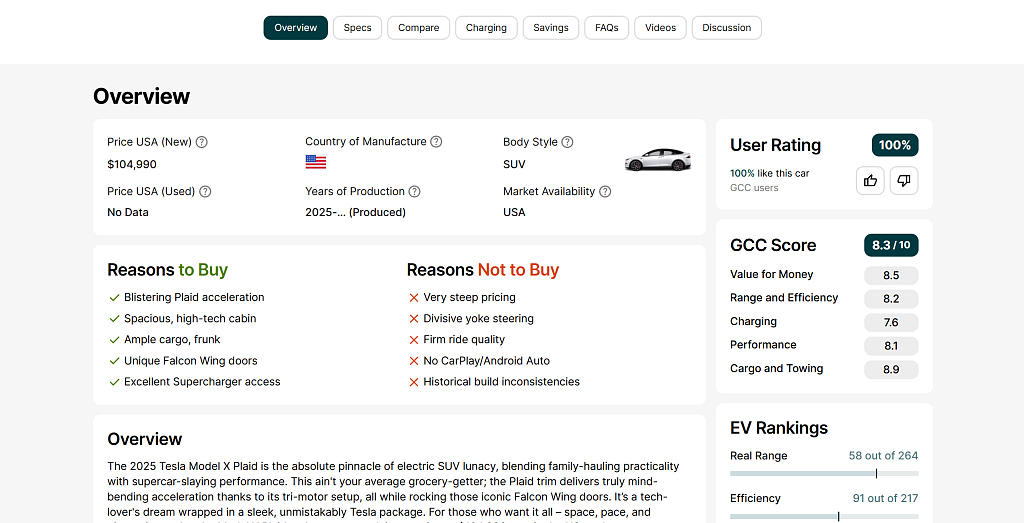Click 'Historical build inconsistencies' reason
1024x523 pixels.
pyautogui.click(x=502, y=382)
